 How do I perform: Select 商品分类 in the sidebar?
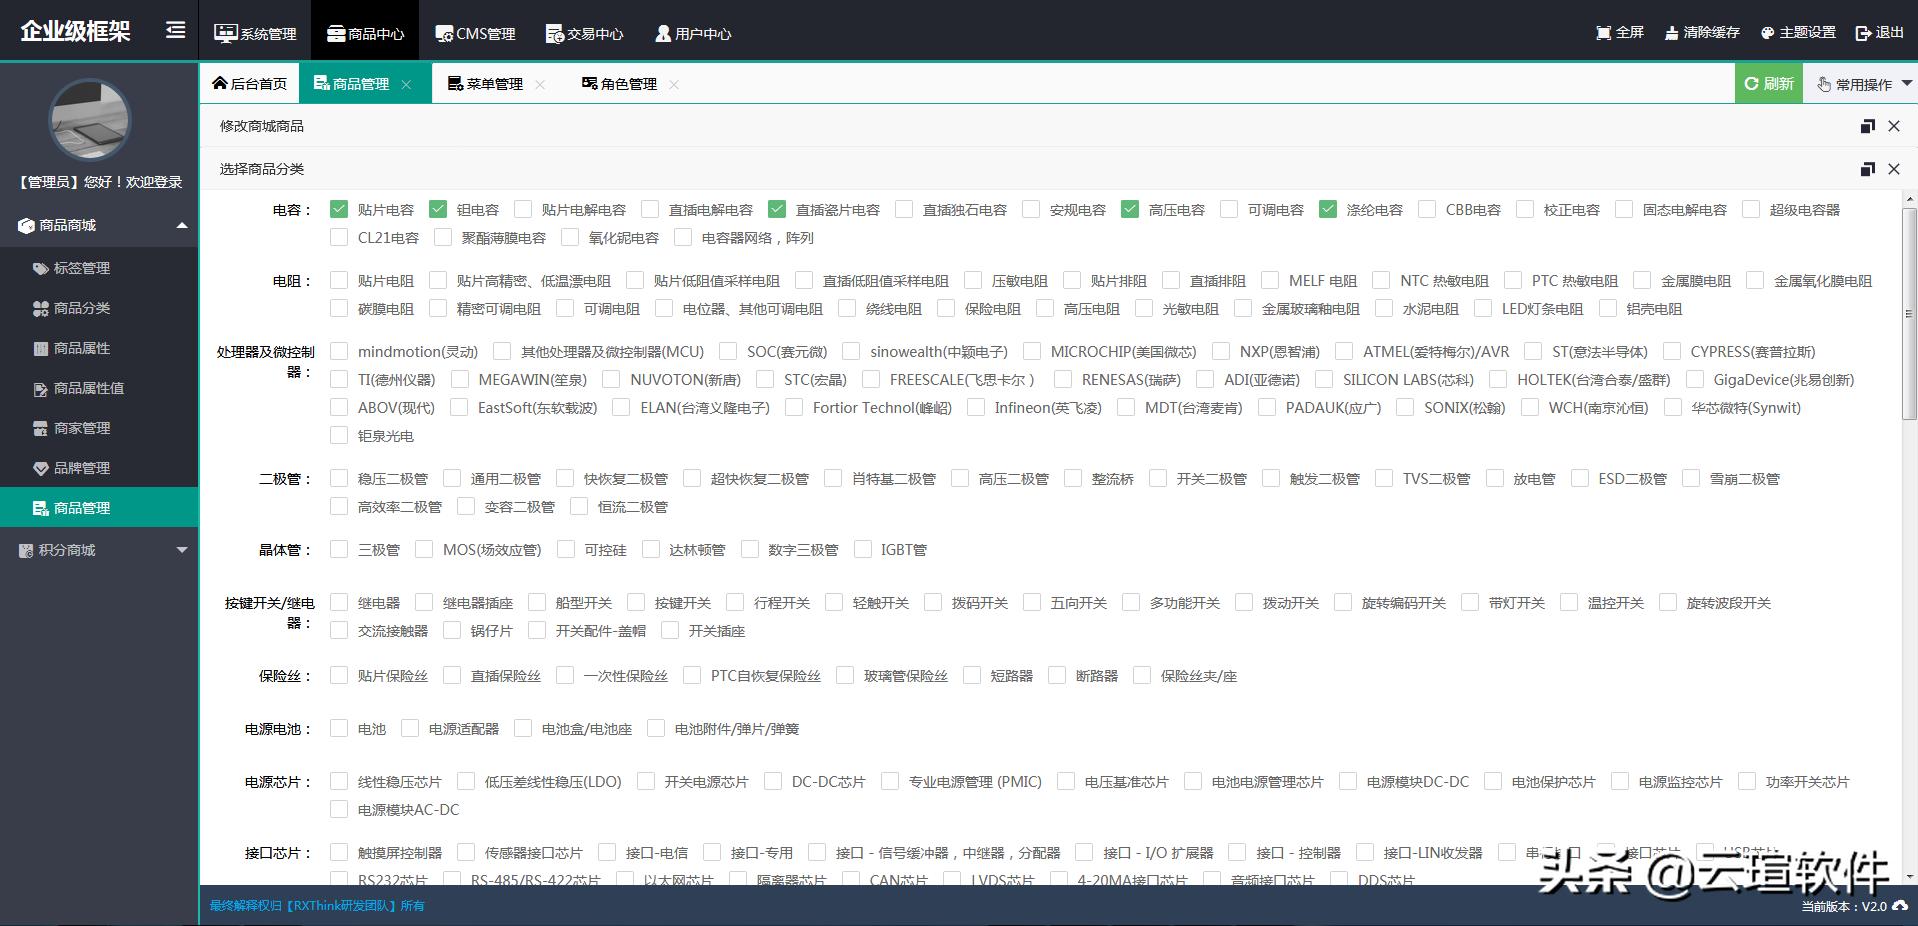point(78,308)
